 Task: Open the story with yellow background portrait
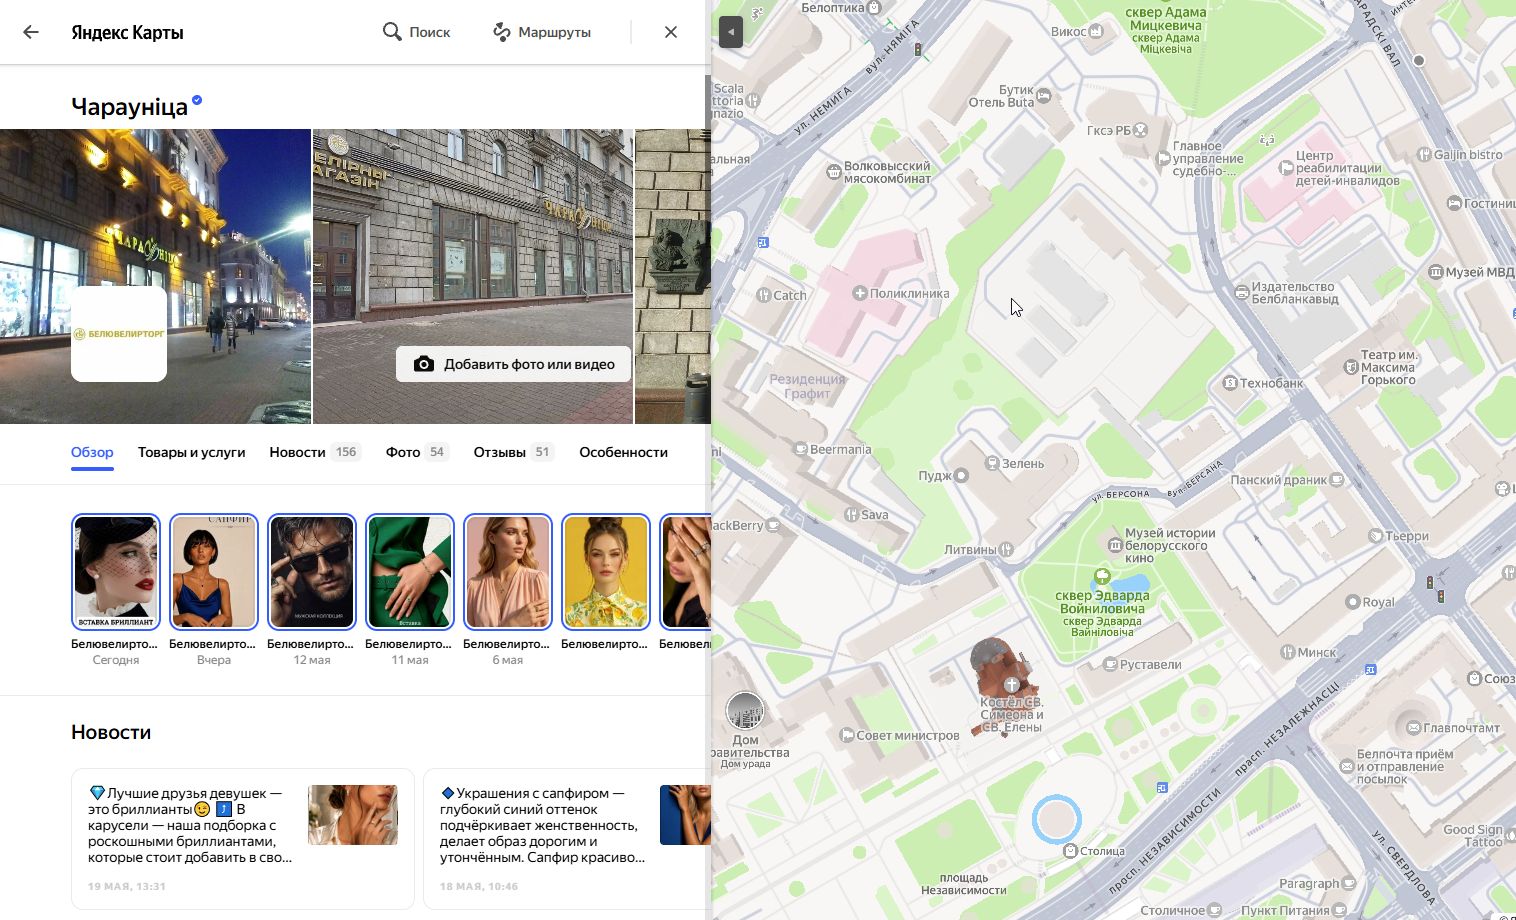[x=606, y=572]
